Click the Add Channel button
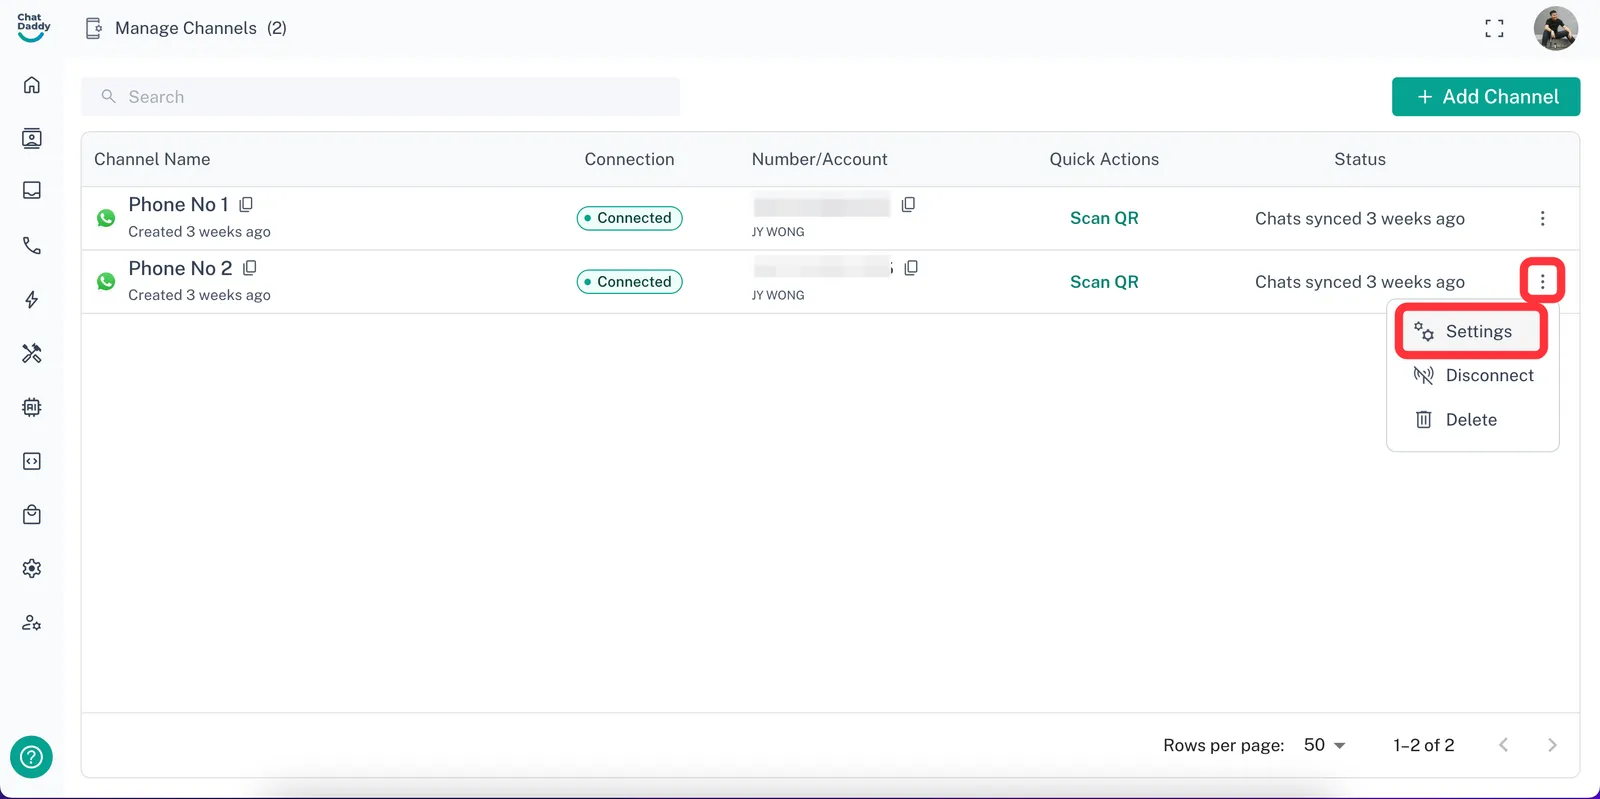The width and height of the screenshot is (1600, 799). 1486,97
